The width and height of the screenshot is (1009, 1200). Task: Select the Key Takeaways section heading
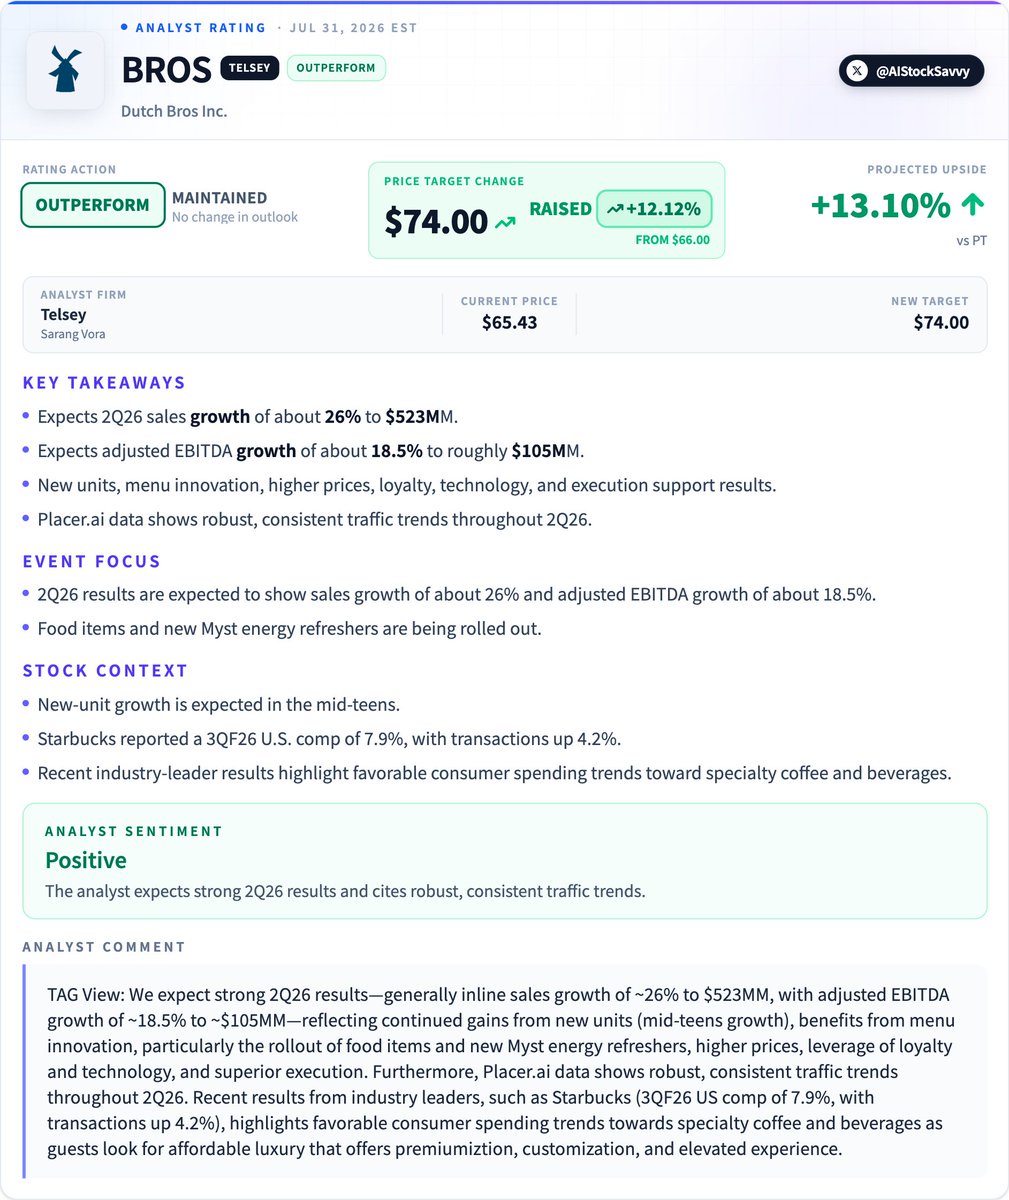[x=104, y=382]
